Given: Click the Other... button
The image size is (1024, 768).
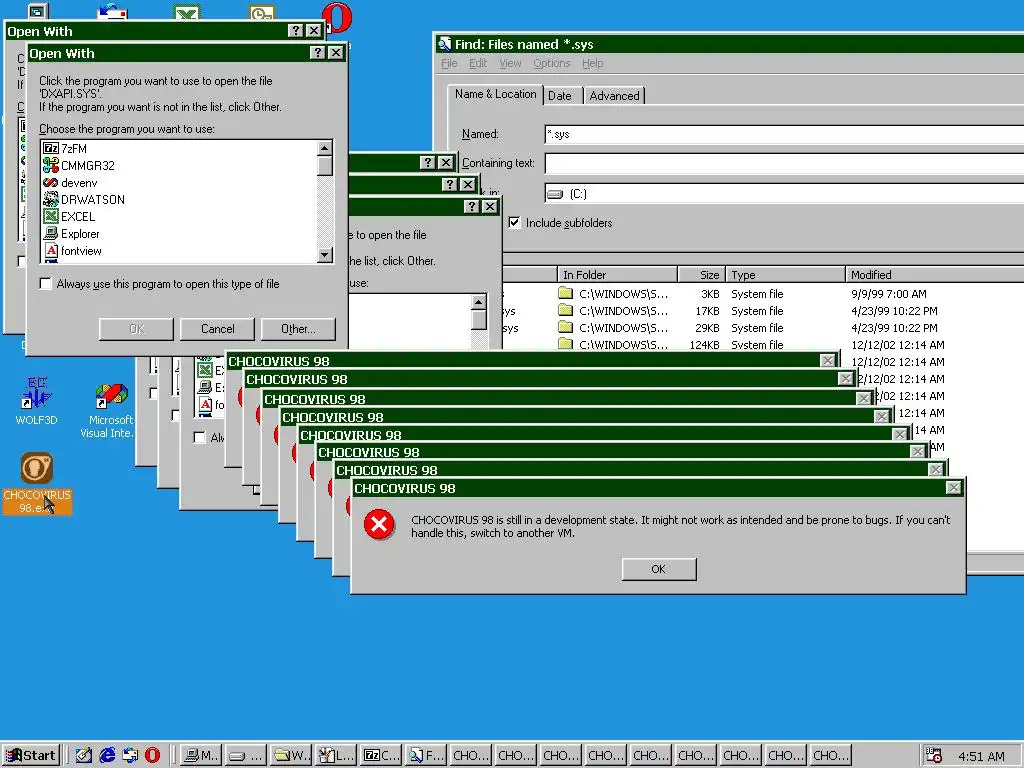Looking at the screenshot, I should [298, 329].
